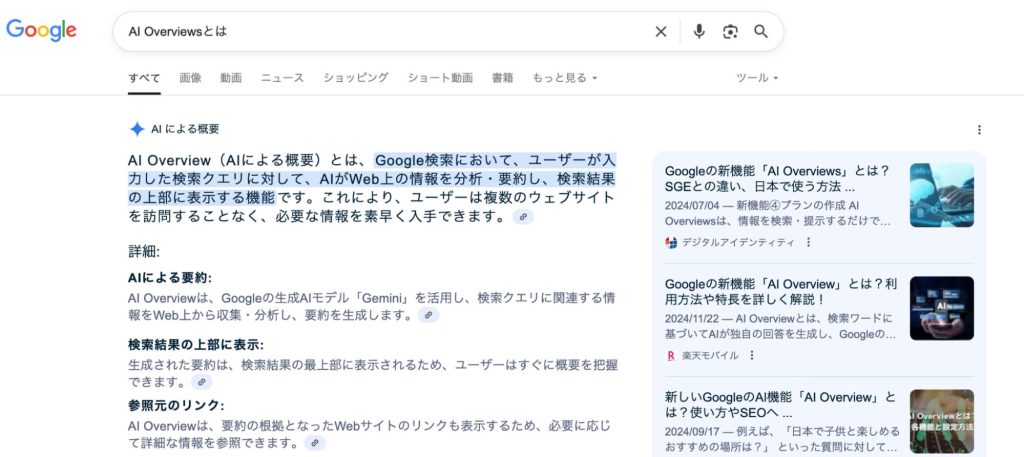This screenshot has height=457, width=1024.
Task: Click the AI sparkle icon beside AI による概要
Action: coord(136,129)
